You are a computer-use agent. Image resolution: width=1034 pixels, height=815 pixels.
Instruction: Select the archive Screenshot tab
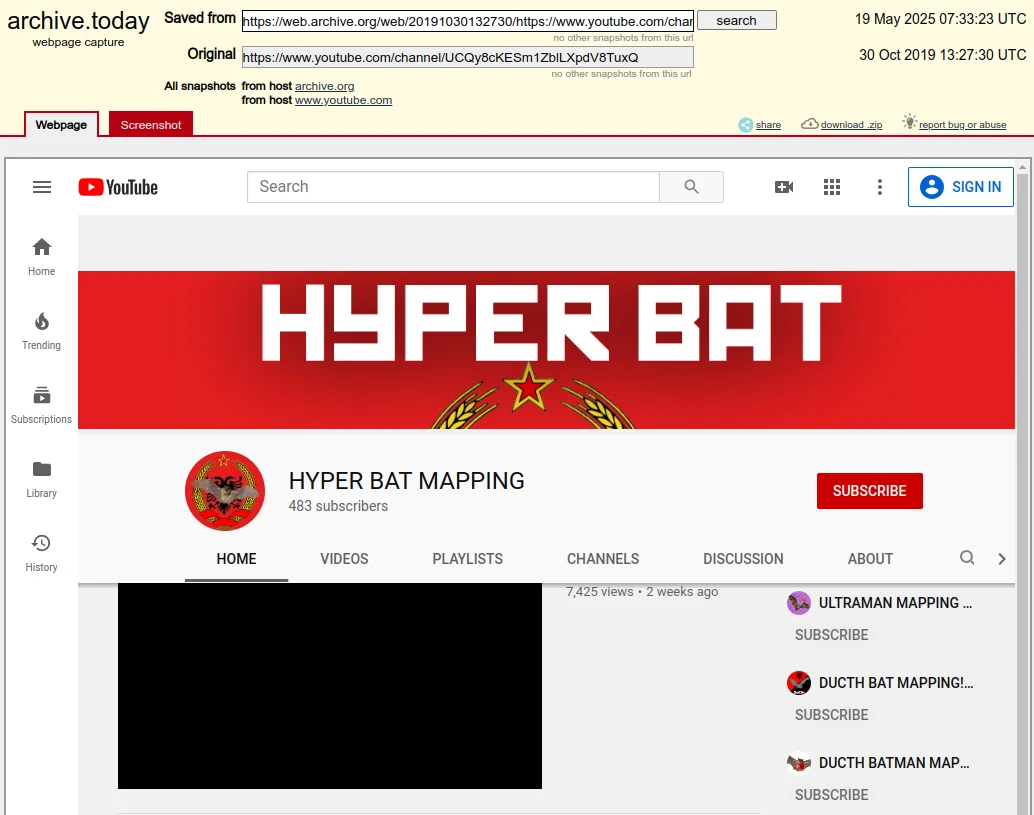tap(151, 125)
